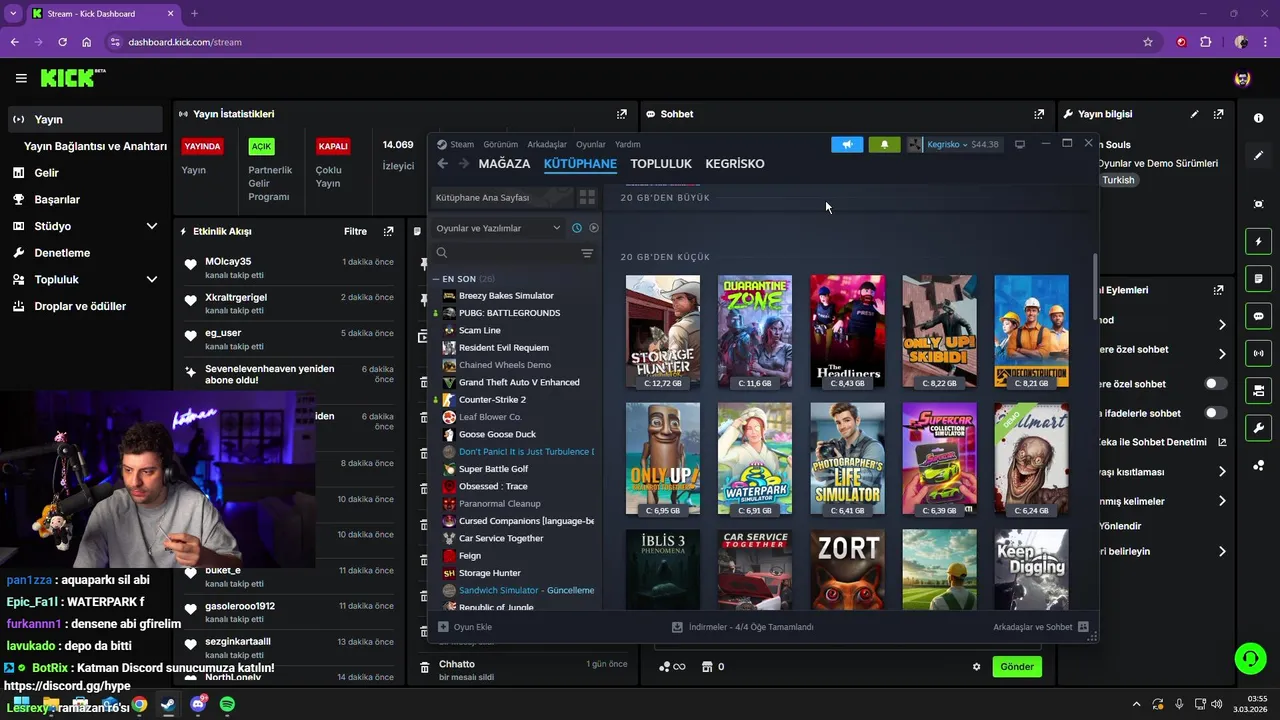
Task: Switch to MAĞAZA tab in Steam
Action: click(x=504, y=164)
